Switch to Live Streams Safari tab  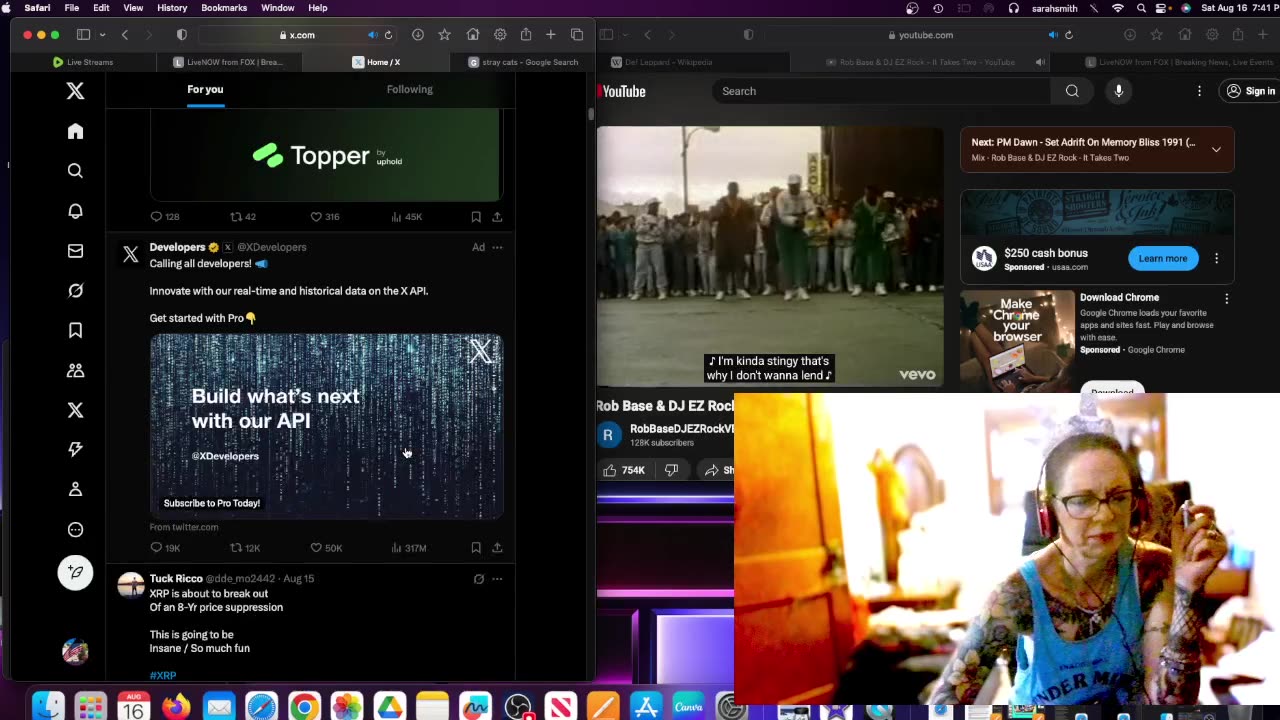[x=83, y=62]
